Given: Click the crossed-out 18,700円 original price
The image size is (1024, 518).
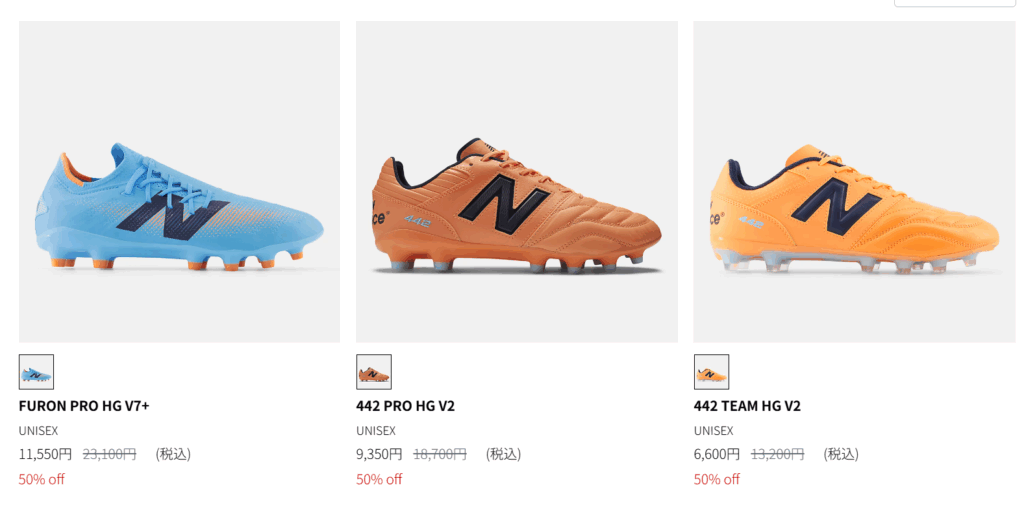Looking at the screenshot, I should coord(440,454).
